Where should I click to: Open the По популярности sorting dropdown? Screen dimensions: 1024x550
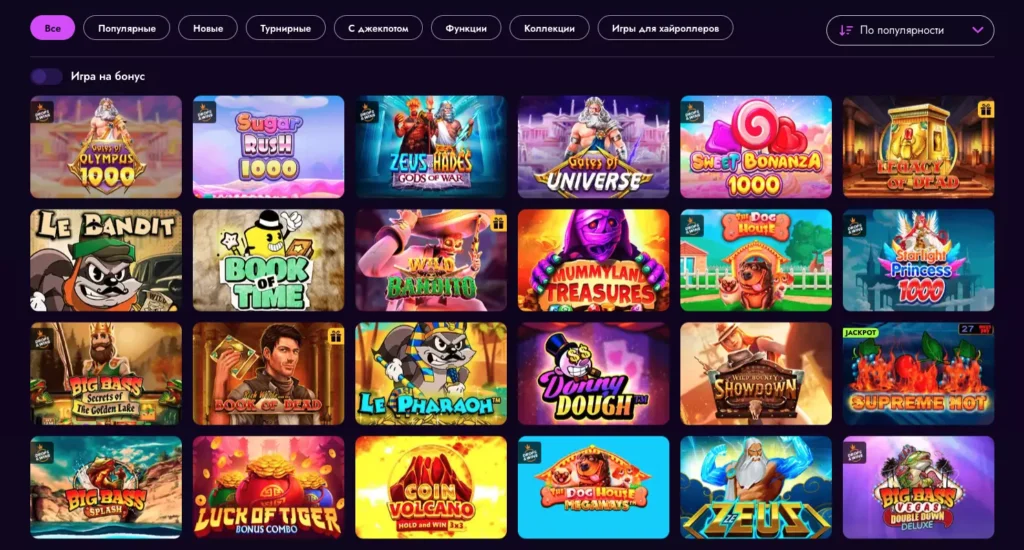point(910,30)
